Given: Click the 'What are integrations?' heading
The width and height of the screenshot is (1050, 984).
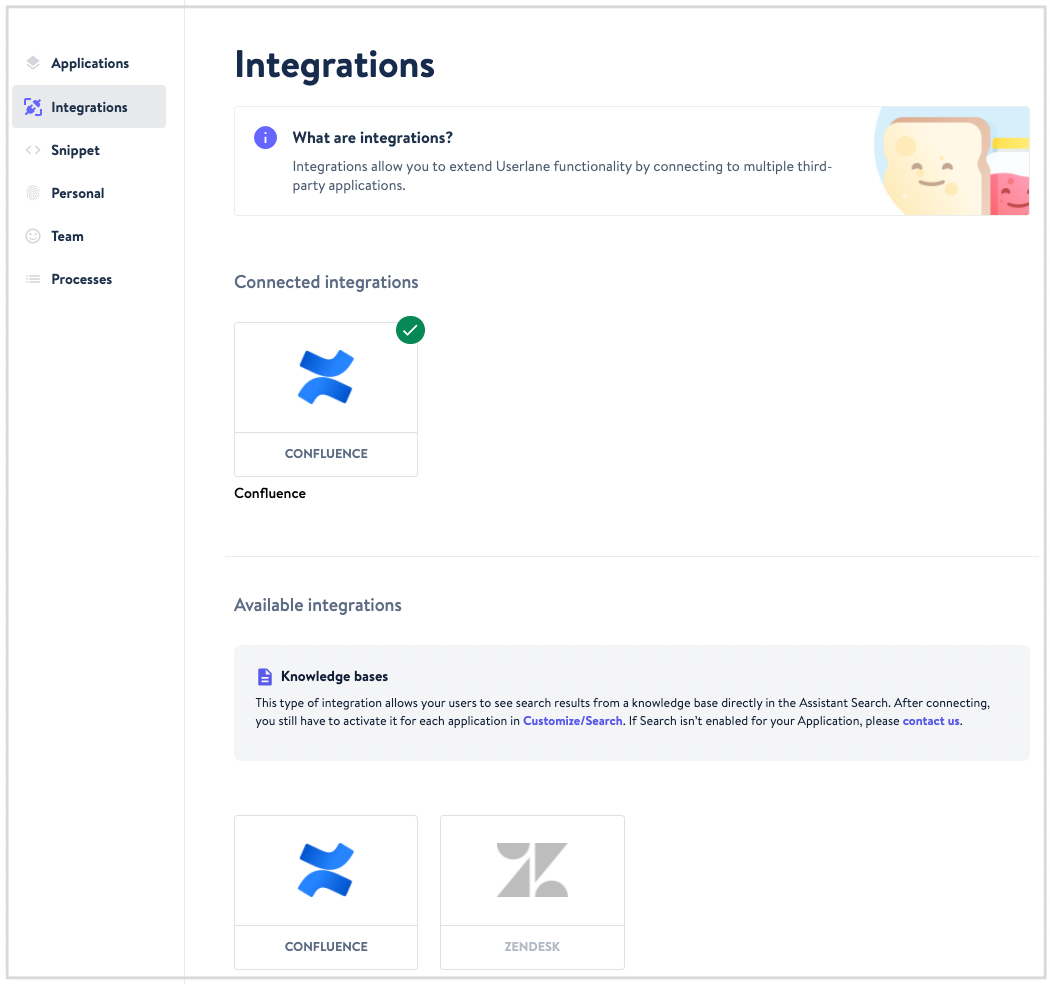Looking at the screenshot, I should tap(372, 137).
